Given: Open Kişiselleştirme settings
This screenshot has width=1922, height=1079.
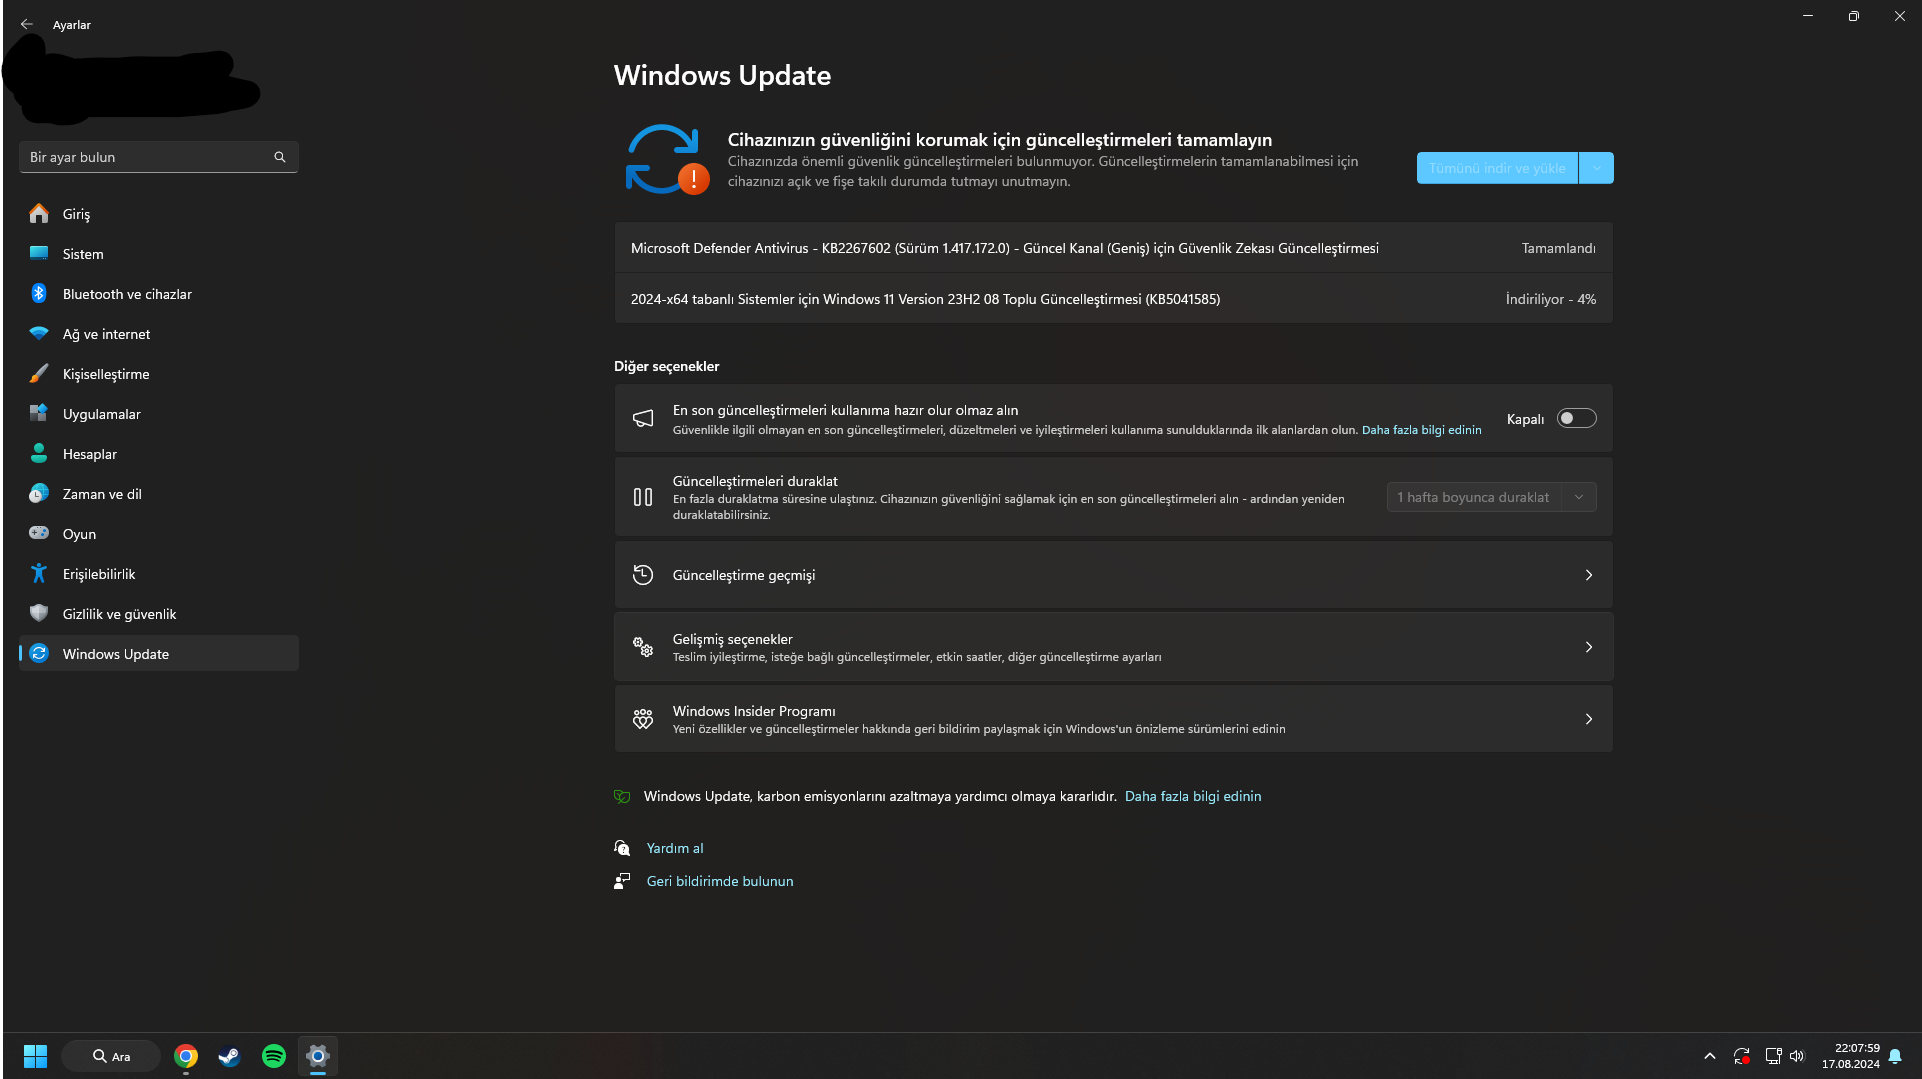Looking at the screenshot, I should (x=159, y=373).
